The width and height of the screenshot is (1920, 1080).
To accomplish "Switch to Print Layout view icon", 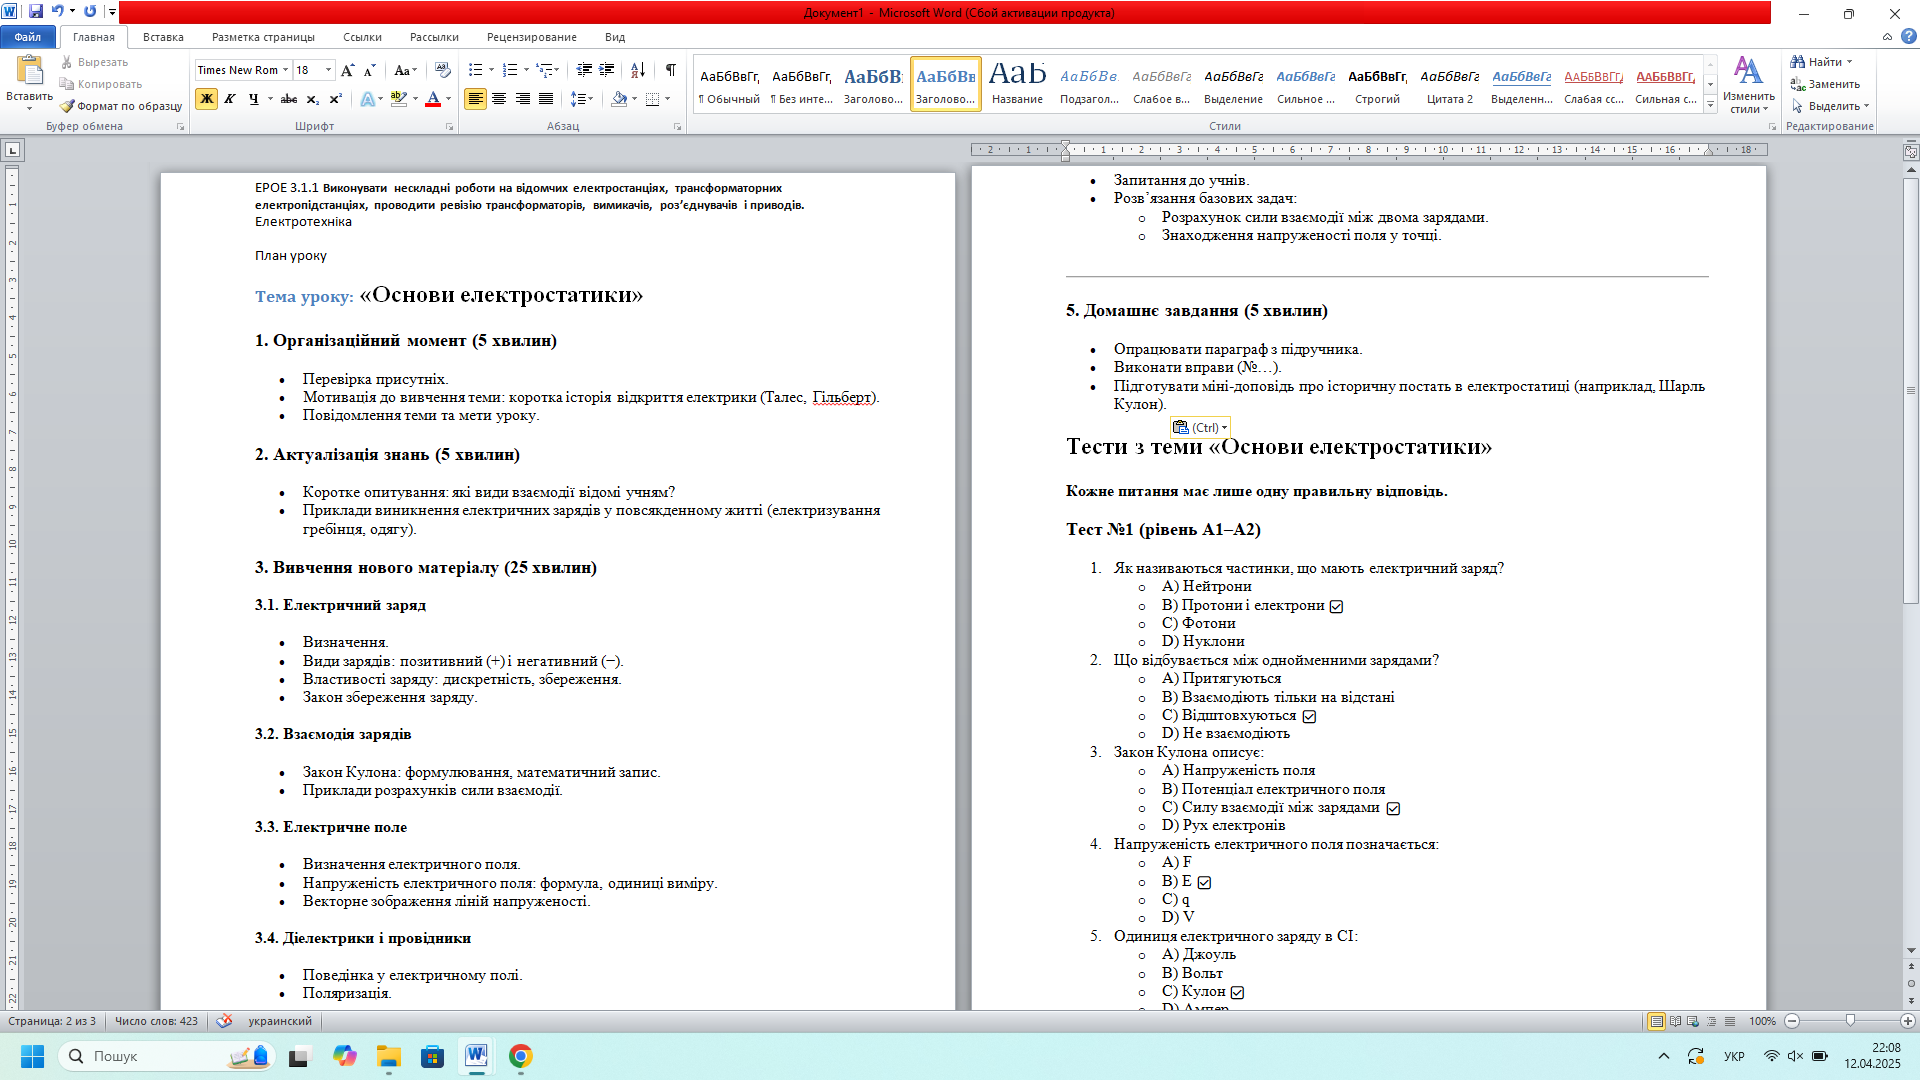I will pyautogui.click(x=1657, y=1021).
